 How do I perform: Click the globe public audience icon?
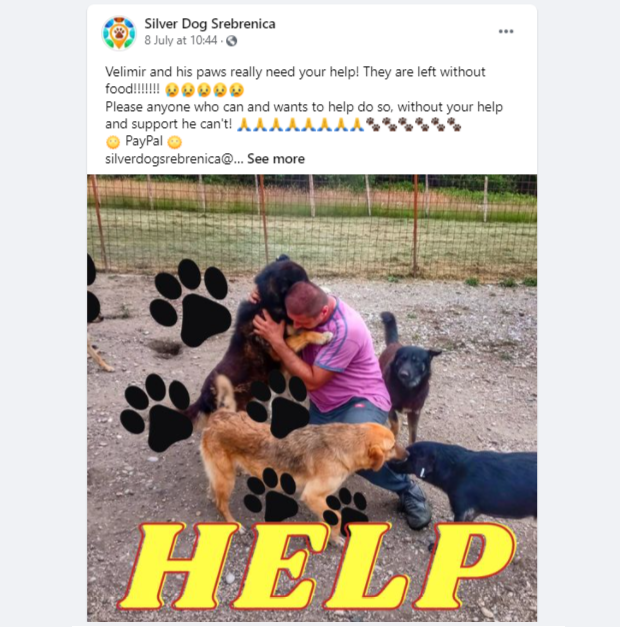231,41
